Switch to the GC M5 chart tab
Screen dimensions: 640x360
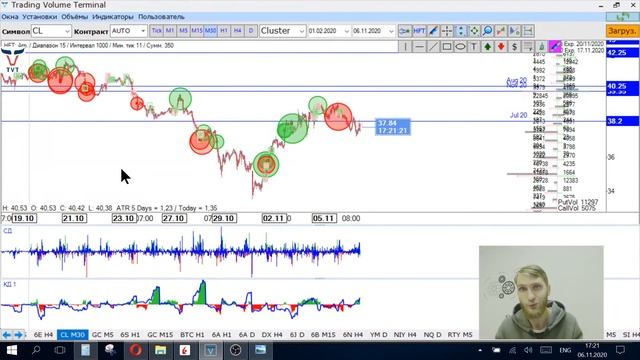103,335
